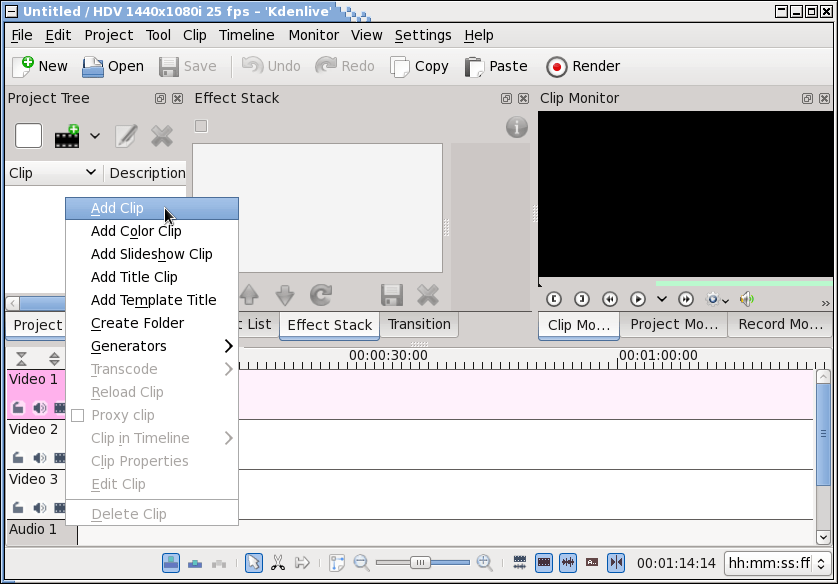Reset effect with the circular arrow icon
838x584 pixels.
321,294
